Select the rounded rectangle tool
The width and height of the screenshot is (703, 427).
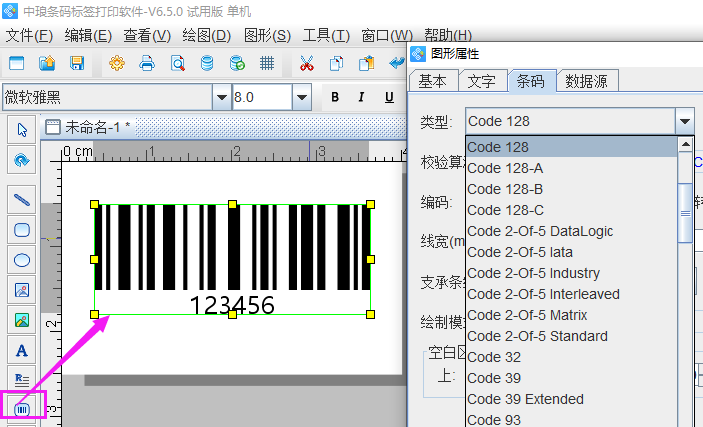click(x=22, y=230)
